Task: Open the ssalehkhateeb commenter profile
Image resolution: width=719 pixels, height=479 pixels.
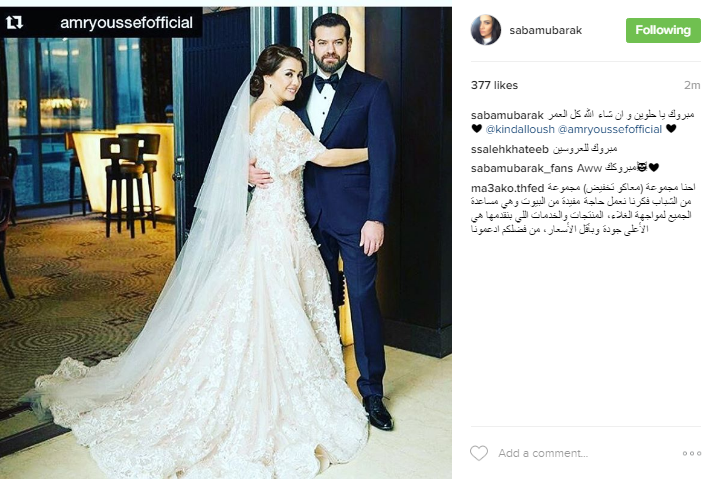Action: 509,149
